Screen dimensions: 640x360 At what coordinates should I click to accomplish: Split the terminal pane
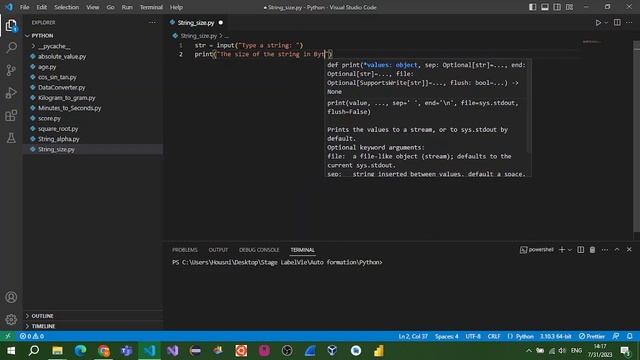[x=580, y=250]
